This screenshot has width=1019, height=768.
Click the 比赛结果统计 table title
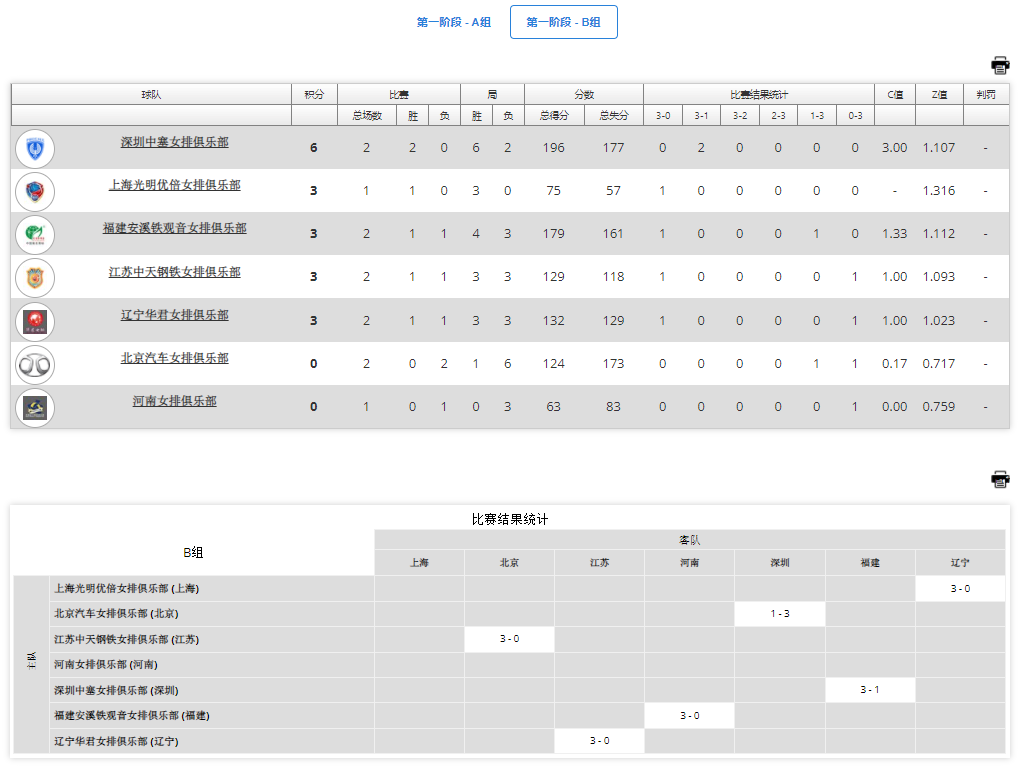[510, 519]
